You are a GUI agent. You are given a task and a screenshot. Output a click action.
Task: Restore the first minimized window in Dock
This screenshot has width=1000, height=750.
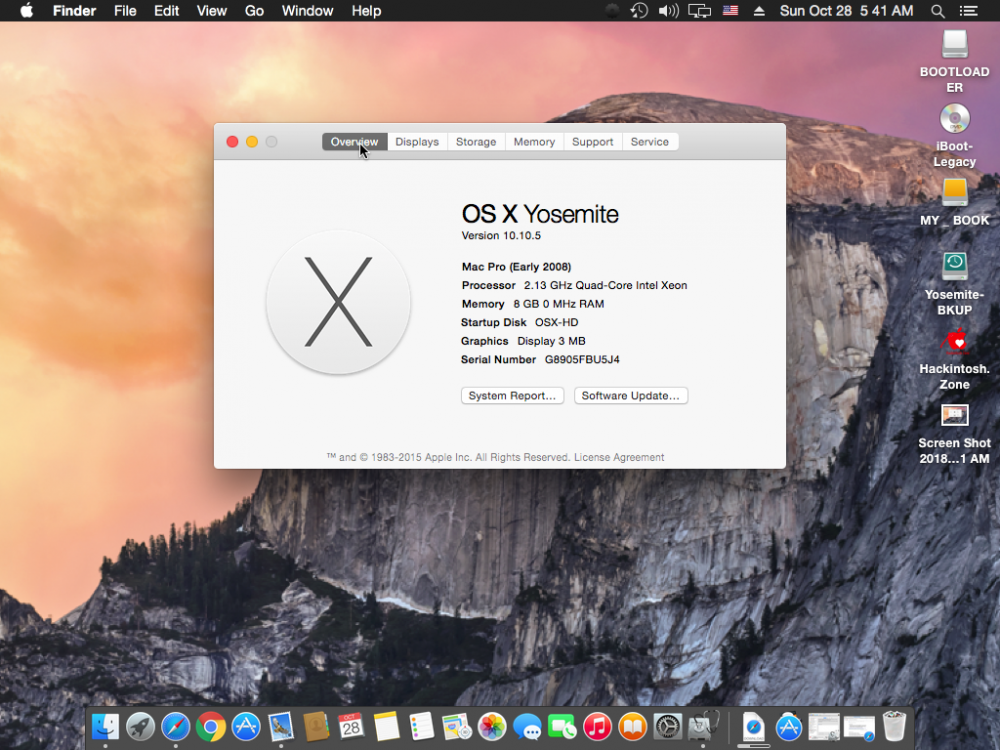[823, 726]
